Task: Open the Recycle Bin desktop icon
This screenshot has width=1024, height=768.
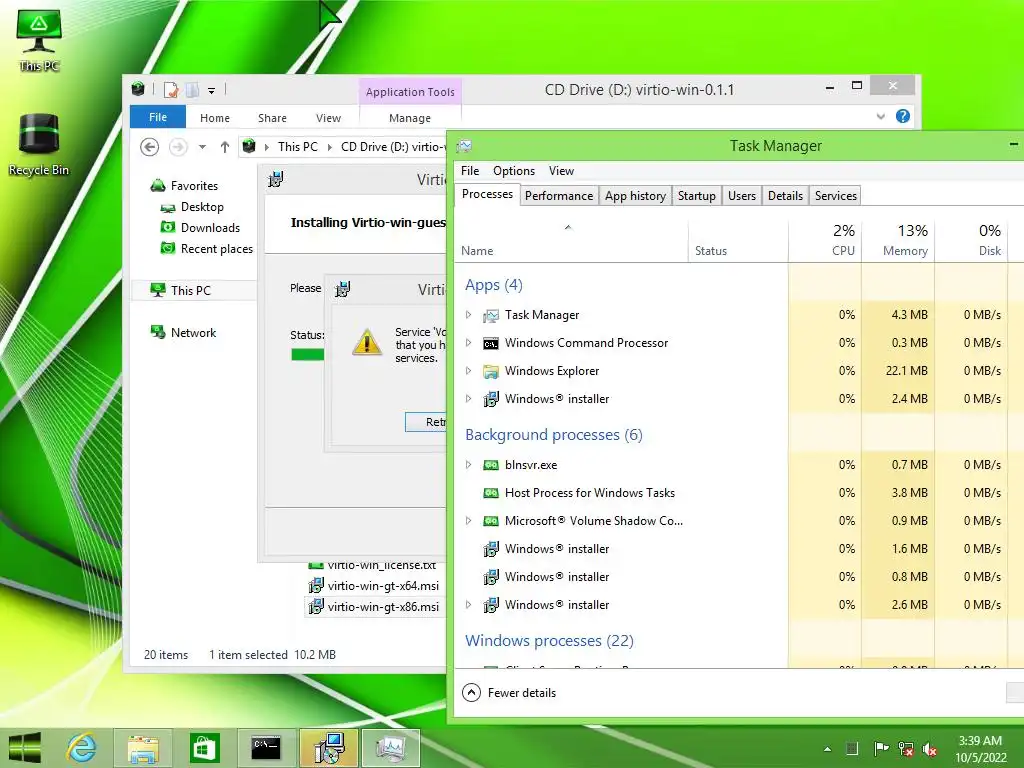Action: [x=39, y=144]
